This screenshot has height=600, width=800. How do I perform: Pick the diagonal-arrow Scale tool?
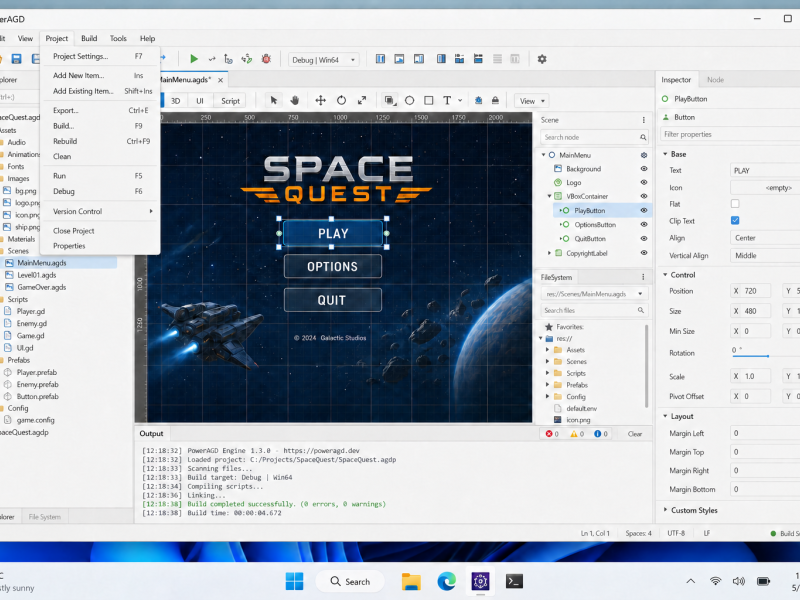pyautogui.click(x=362, y=101)
